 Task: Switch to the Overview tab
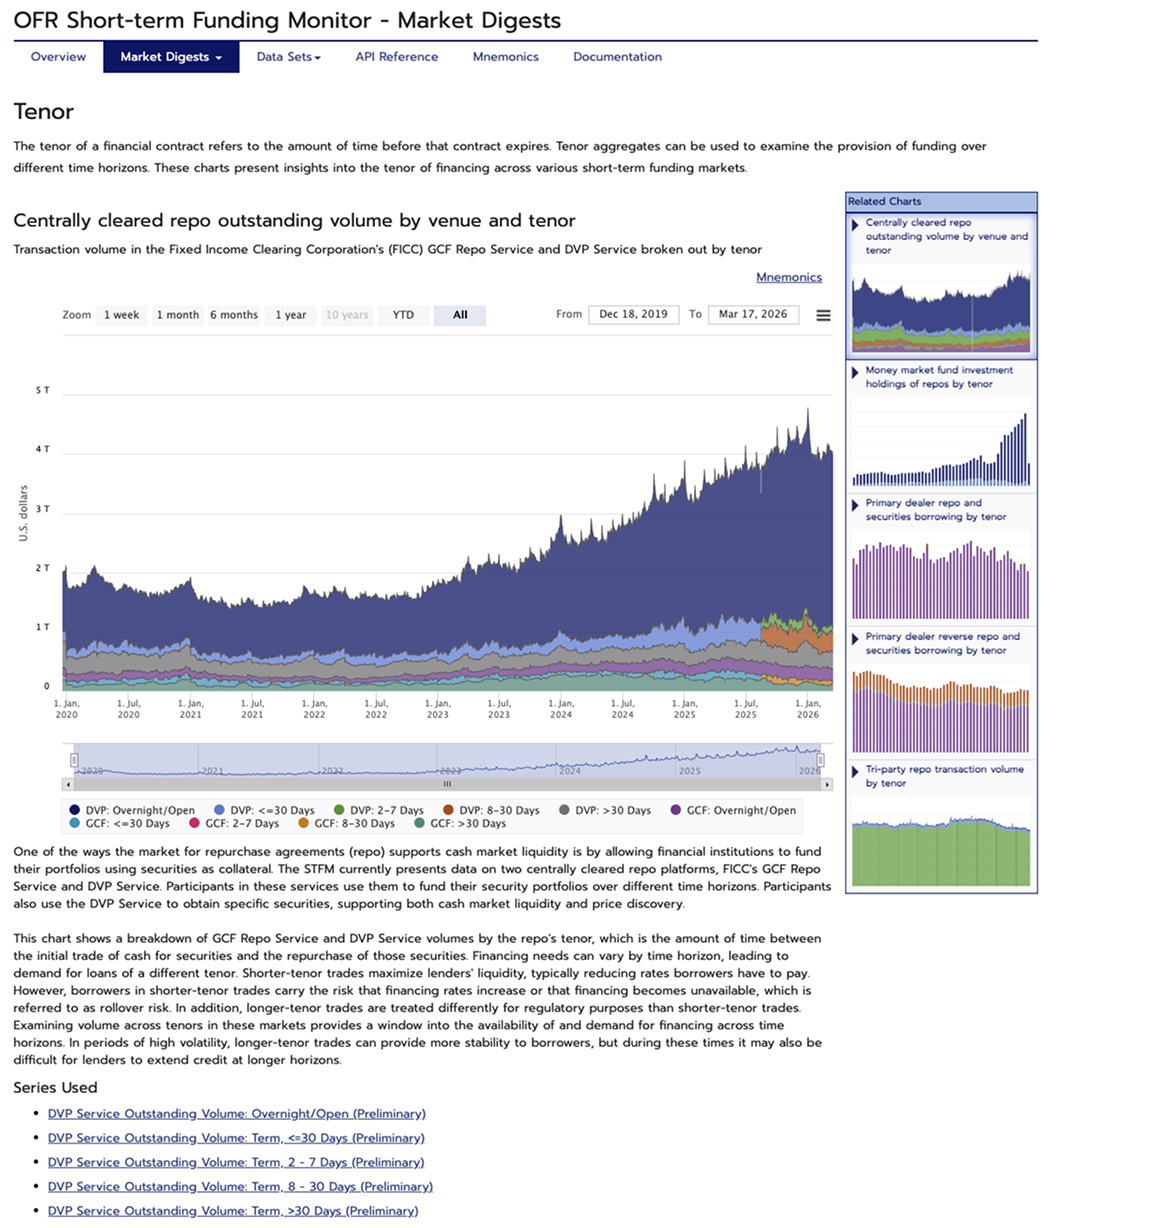click(57, 57)
